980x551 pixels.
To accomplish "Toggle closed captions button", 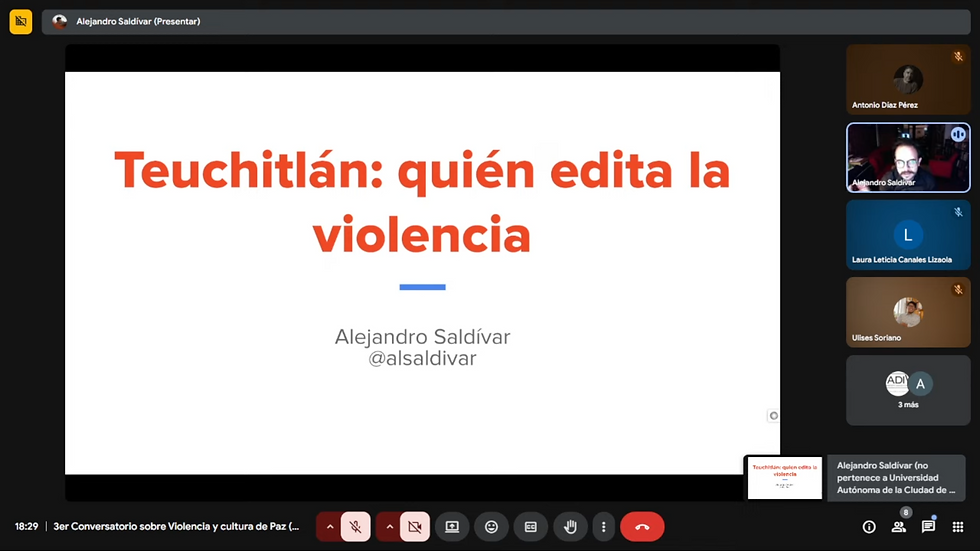I will click(x=531, y=527).
